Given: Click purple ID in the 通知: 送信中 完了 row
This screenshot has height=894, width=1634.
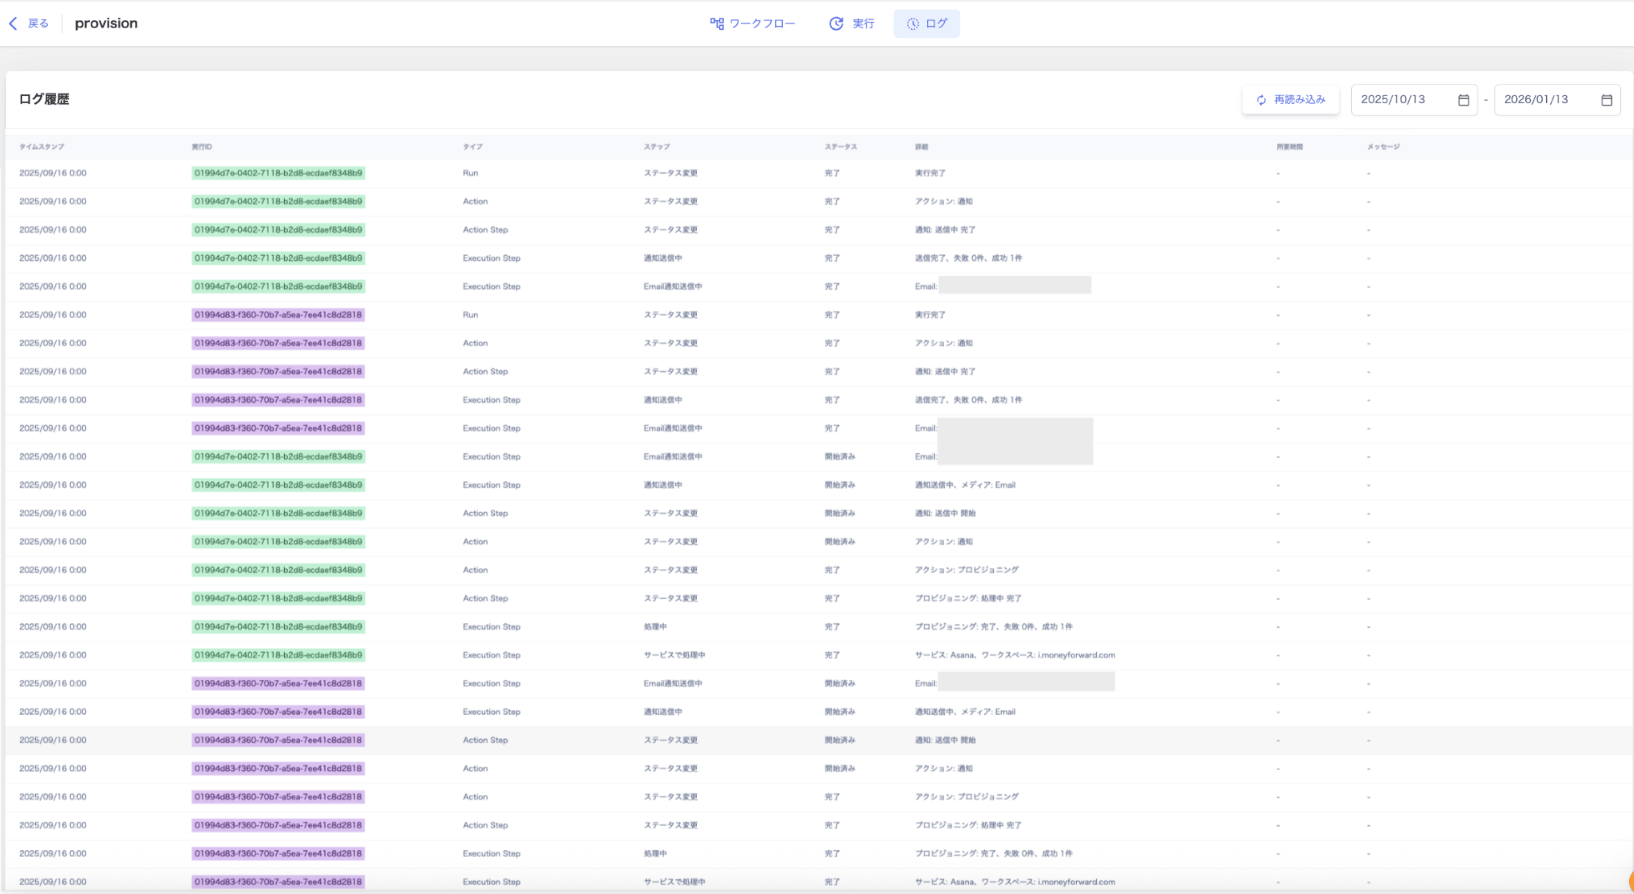Looking at the screenshot, I should tap(278, 371).
